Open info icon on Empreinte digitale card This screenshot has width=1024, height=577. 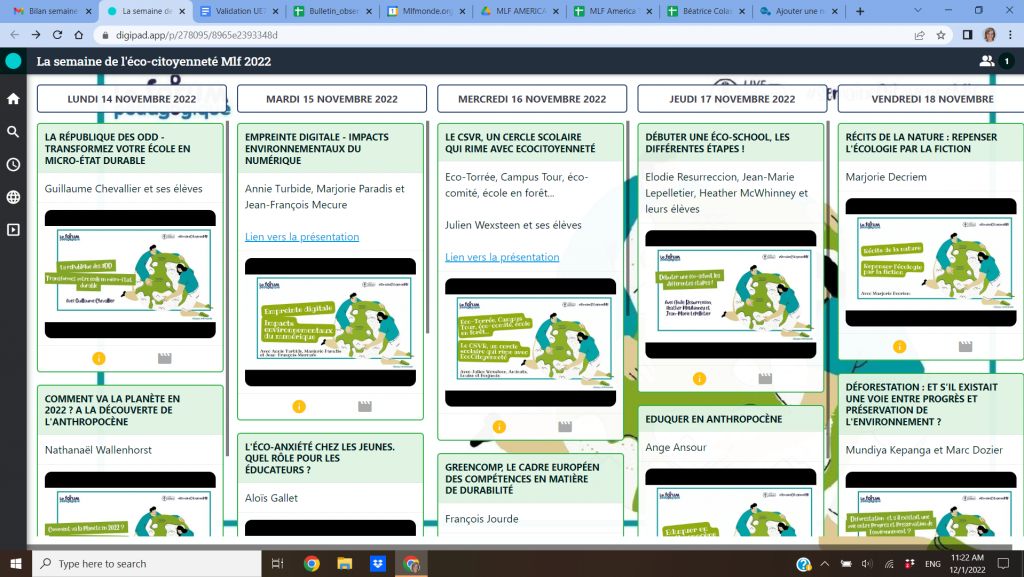[299, 407]
